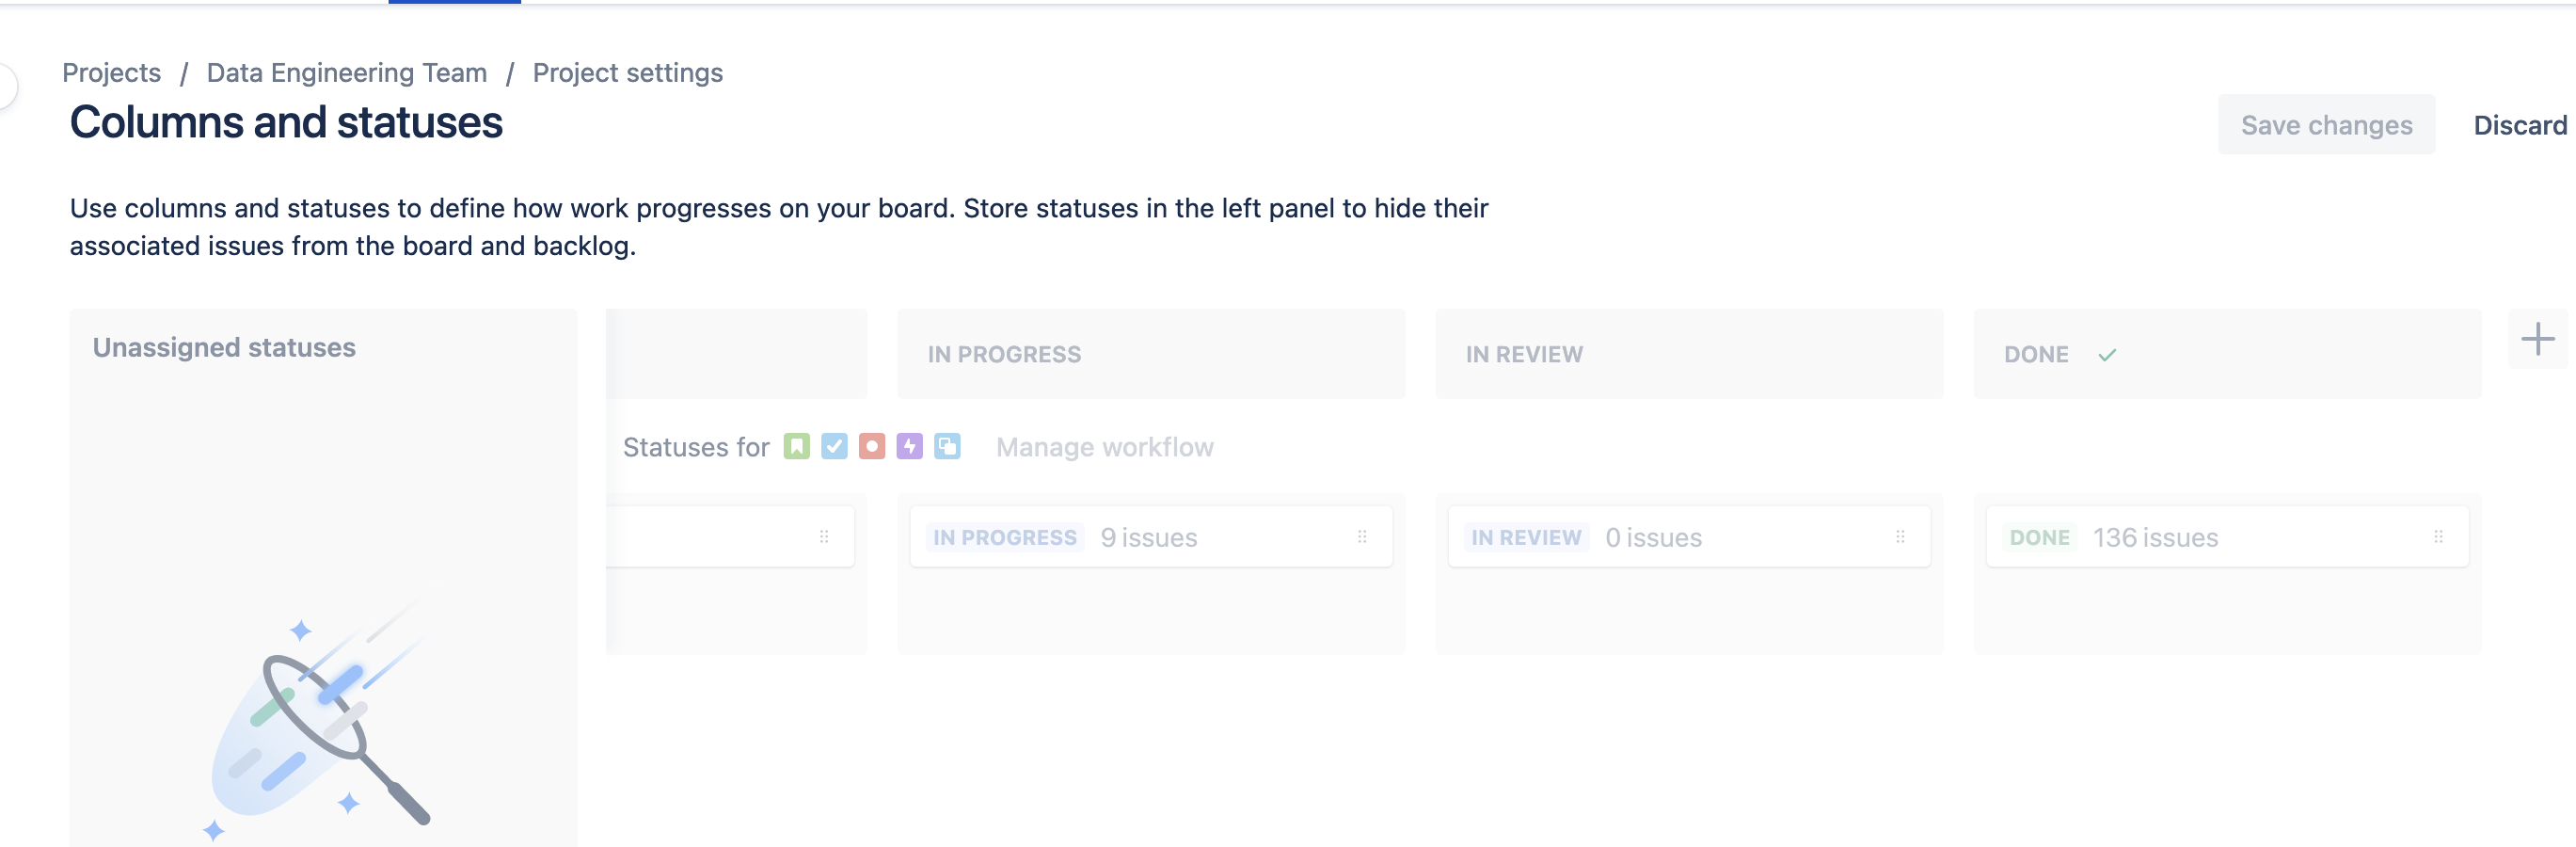
Task: Click the blue Subtask issue type icon
Action: pyautogui.click(x=947, y=446)
